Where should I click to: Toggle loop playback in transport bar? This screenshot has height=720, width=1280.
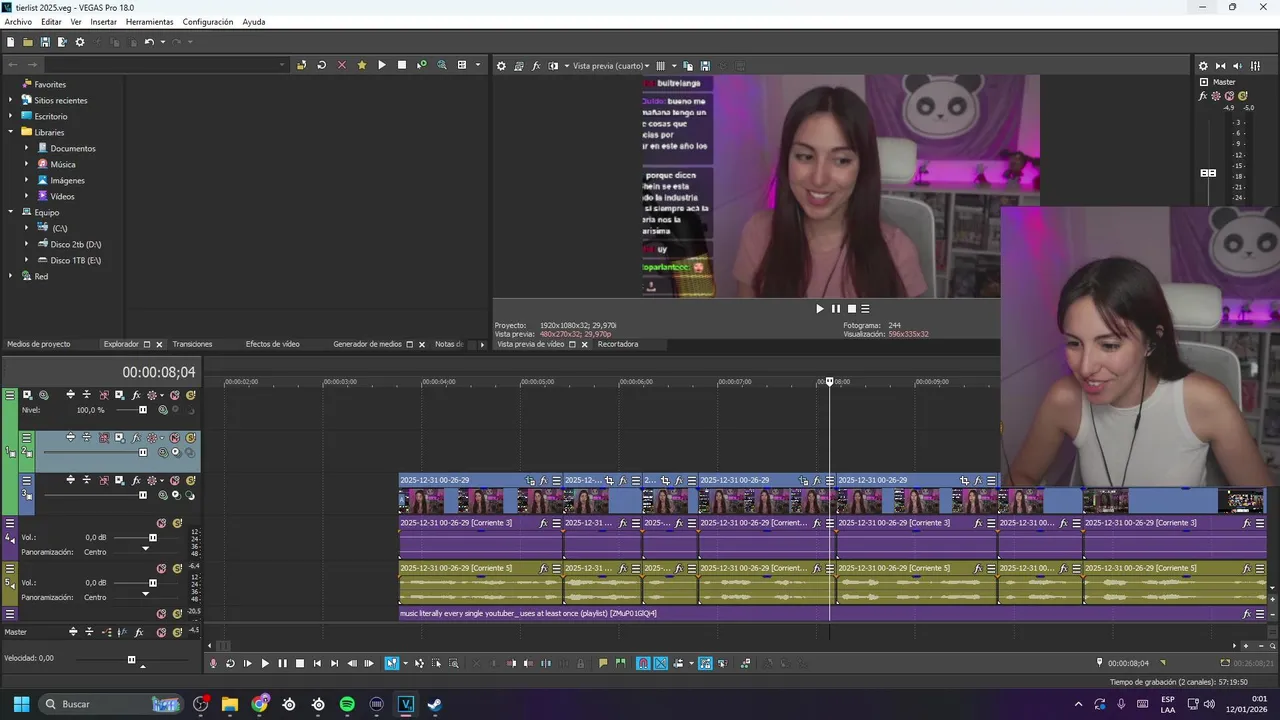click(230, 663)
